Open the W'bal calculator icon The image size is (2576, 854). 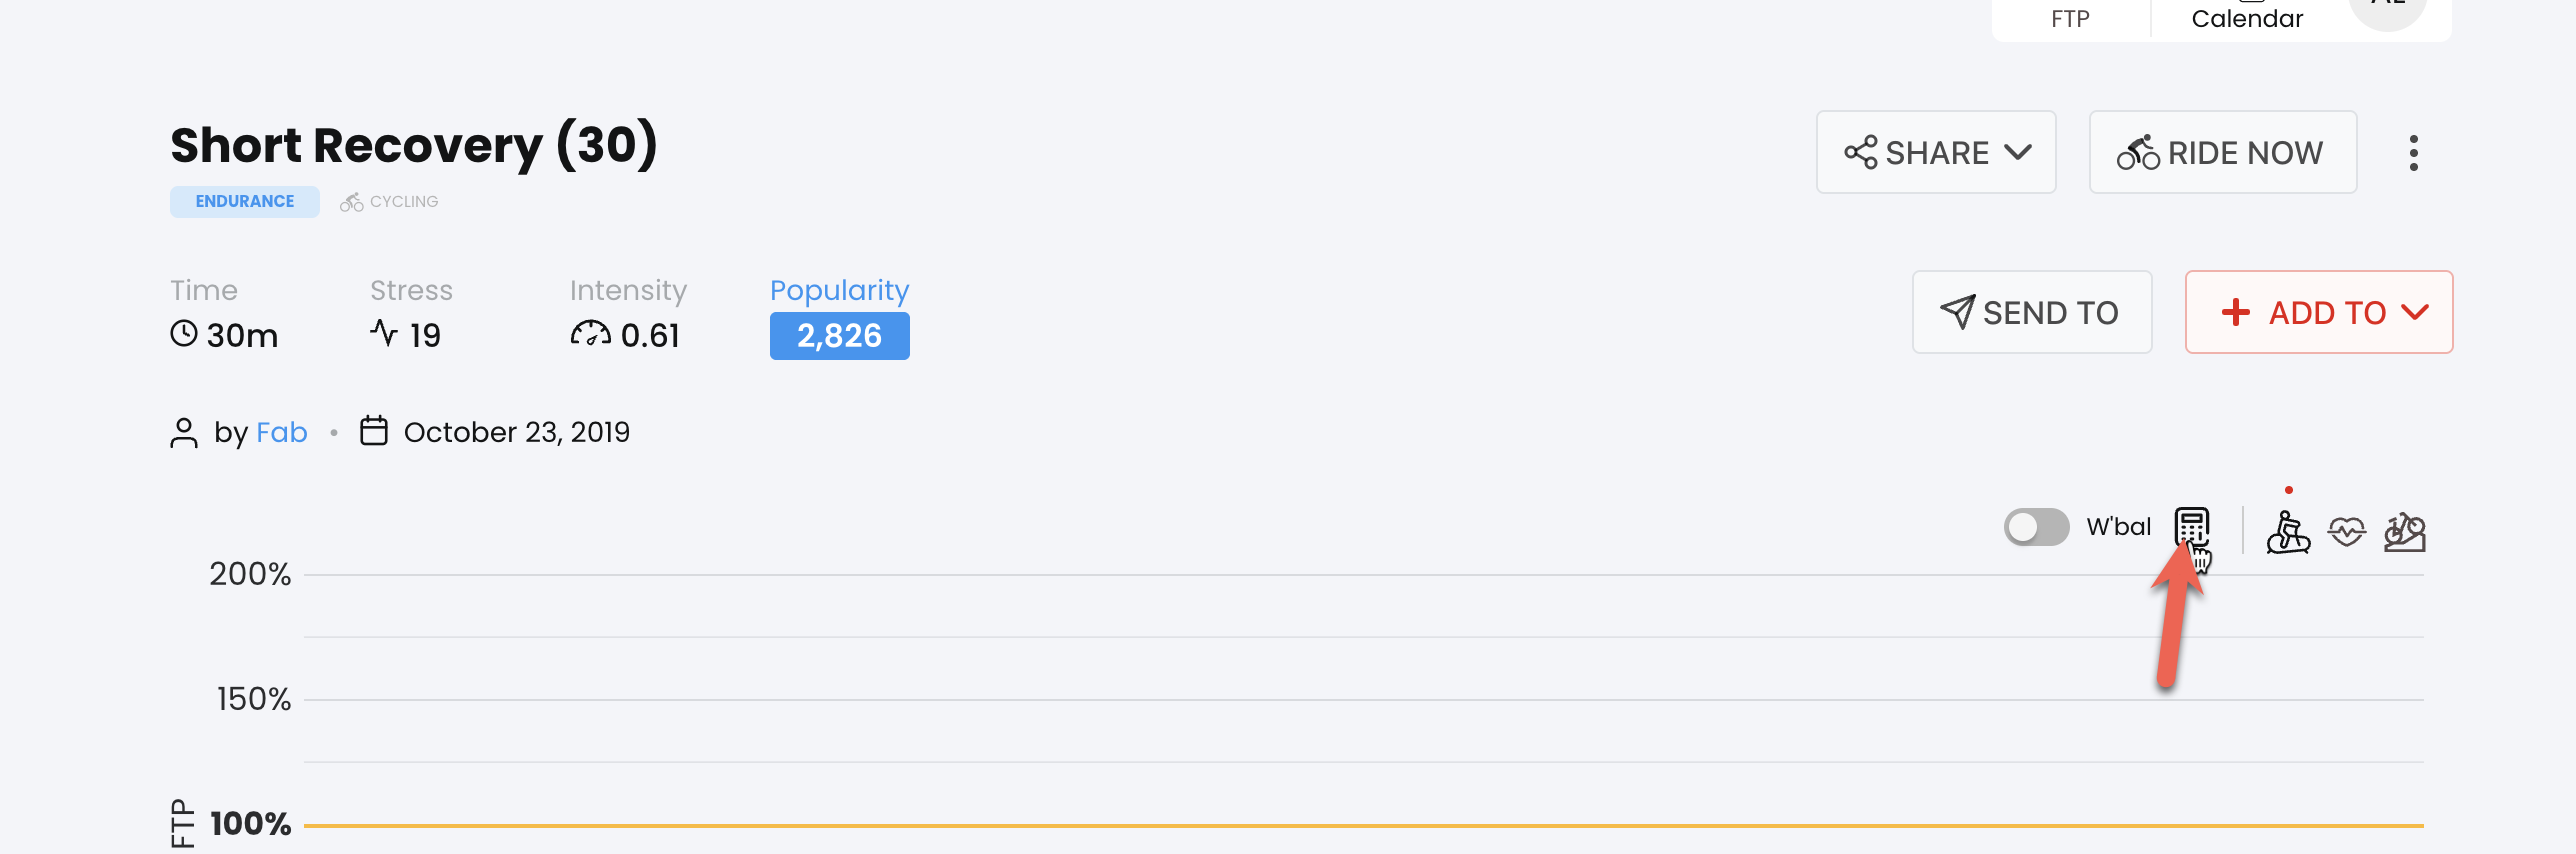[x=2191, y=527]
